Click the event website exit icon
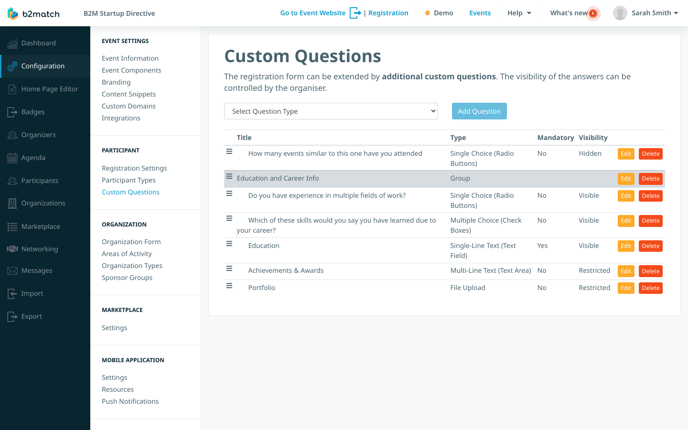Viewport: 688px width, 430px height. [x=355, y=13]
